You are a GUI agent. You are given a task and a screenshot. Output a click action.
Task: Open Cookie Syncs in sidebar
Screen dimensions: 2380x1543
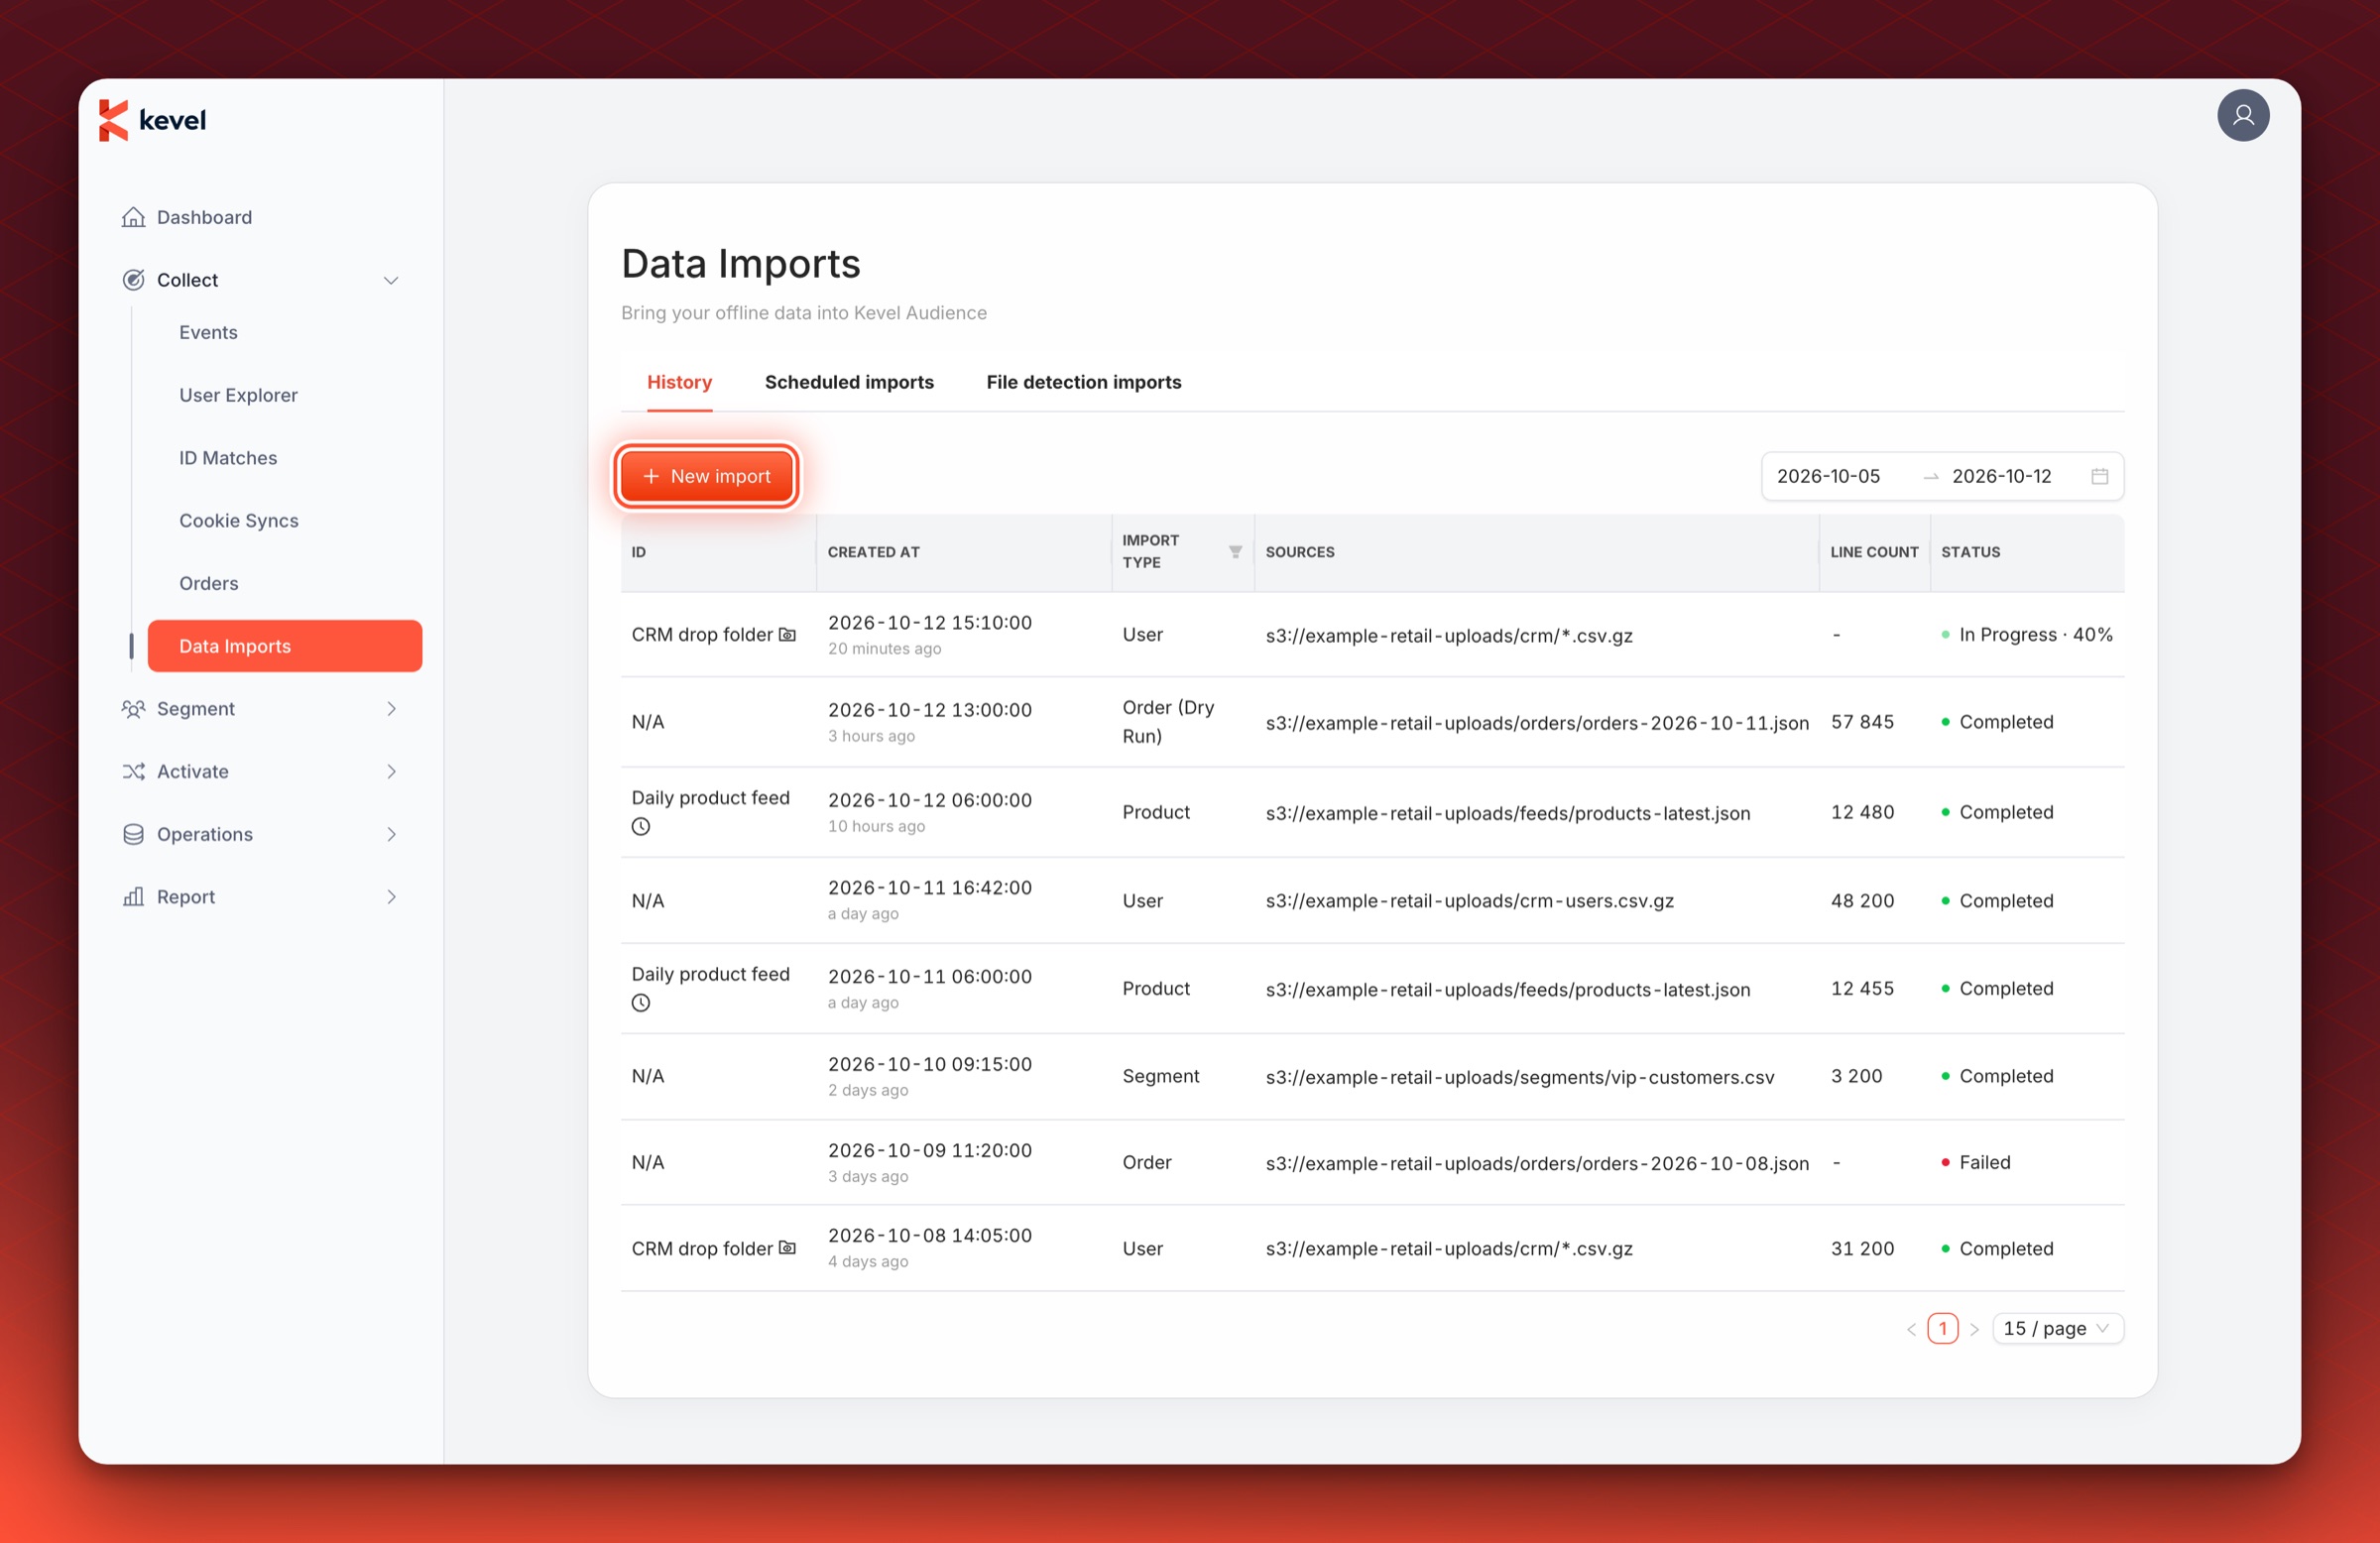tap(239, 521)
